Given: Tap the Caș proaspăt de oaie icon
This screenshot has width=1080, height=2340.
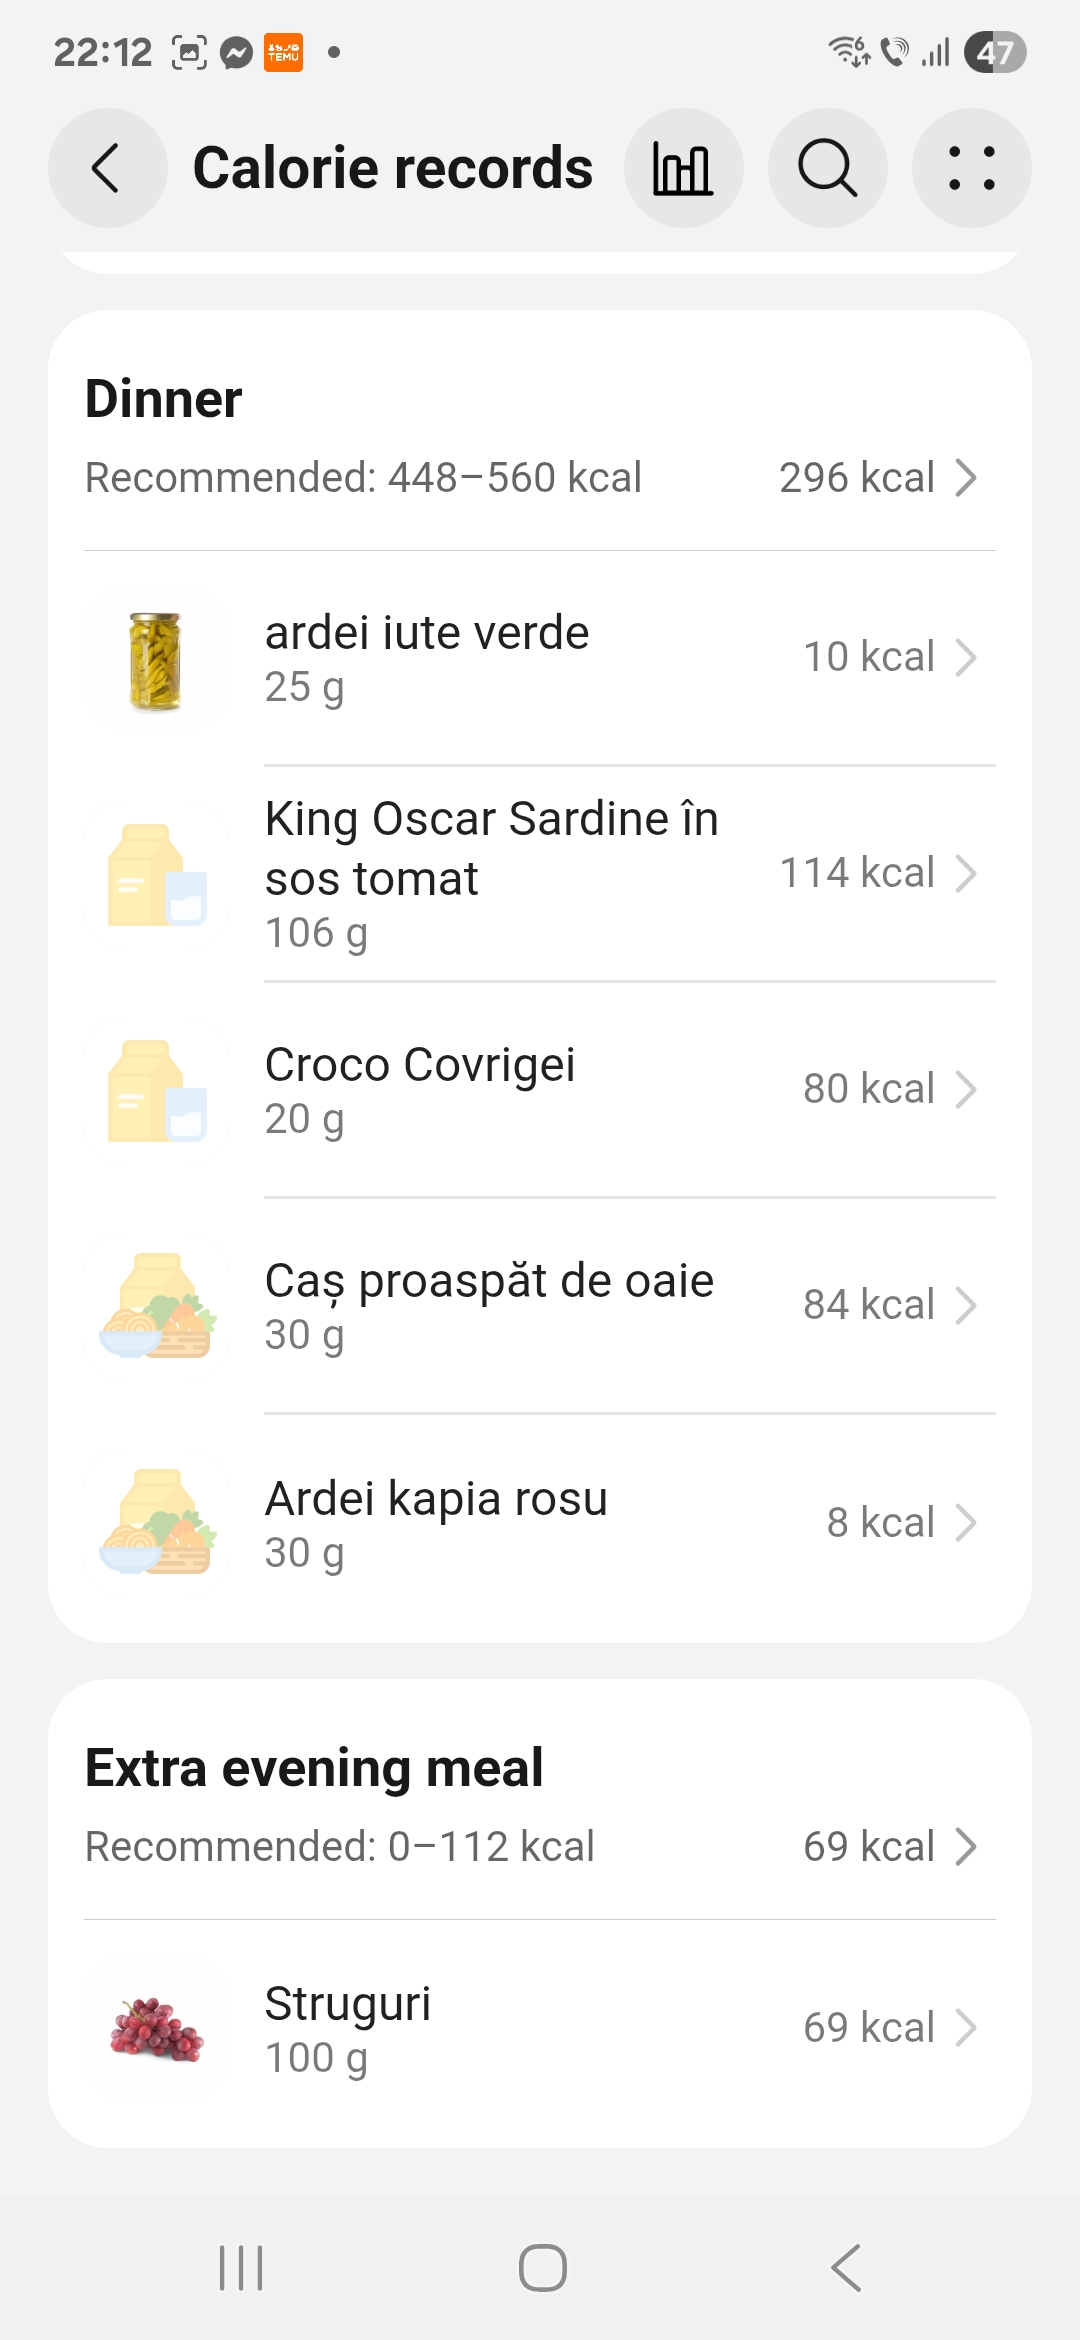Looking at the screenshot, I should click(156, 1307).
